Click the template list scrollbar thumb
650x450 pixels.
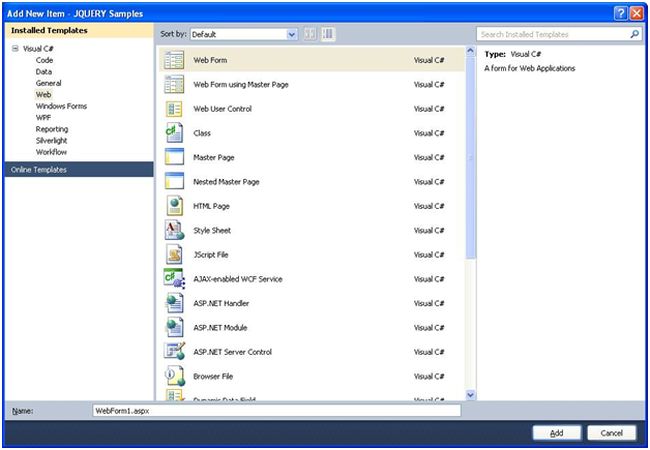[x=470, y=157]
